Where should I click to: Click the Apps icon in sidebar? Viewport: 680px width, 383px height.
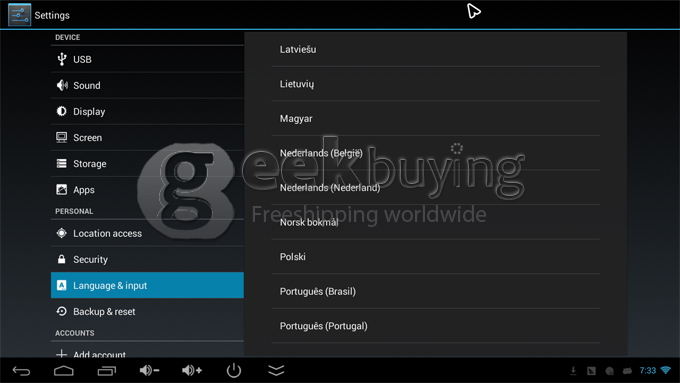(x=62, y=190)
